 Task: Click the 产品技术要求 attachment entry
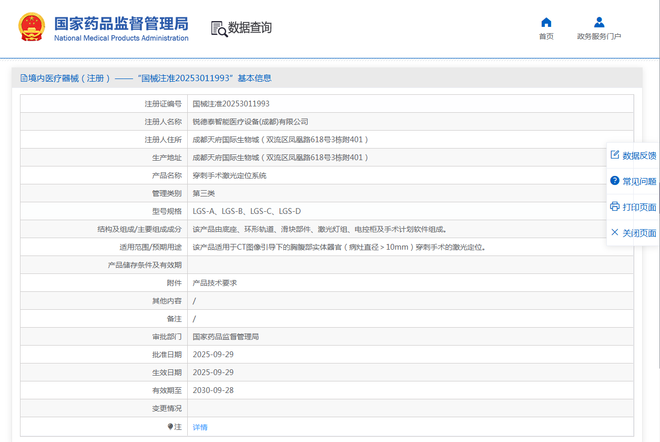click(x=215, y=283)
